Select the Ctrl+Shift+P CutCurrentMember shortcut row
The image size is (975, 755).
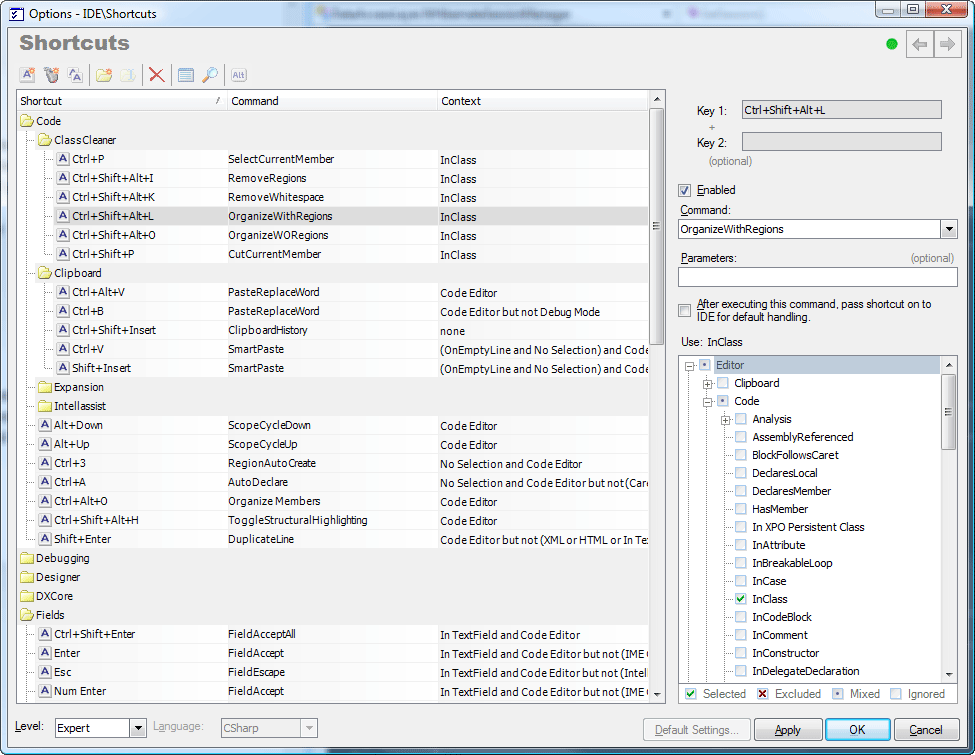click(x=103, y=254)
